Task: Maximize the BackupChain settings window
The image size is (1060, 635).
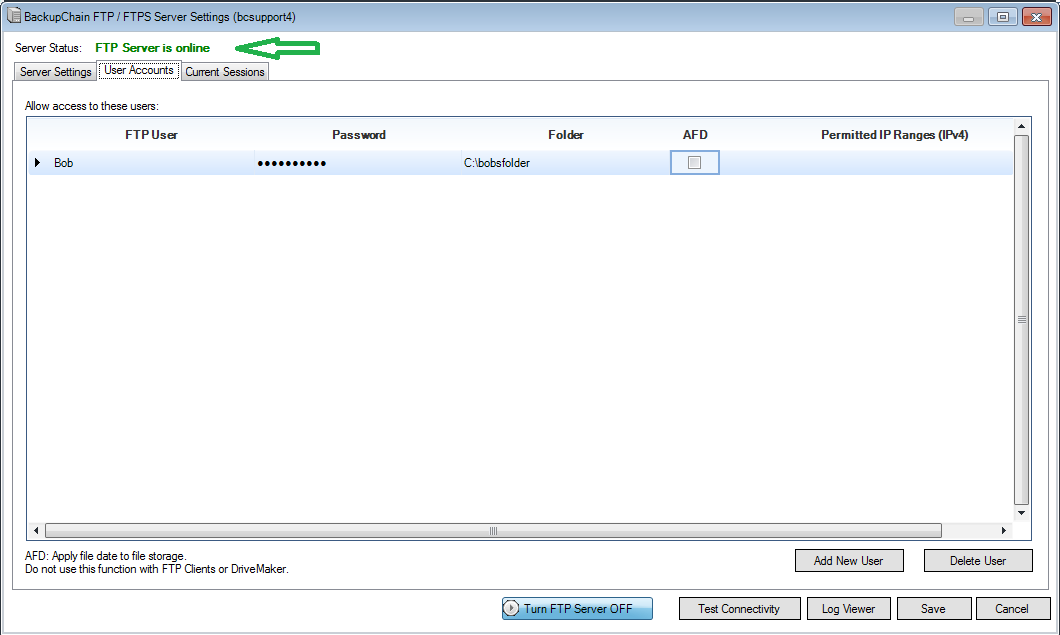Action: point(1003,17)
